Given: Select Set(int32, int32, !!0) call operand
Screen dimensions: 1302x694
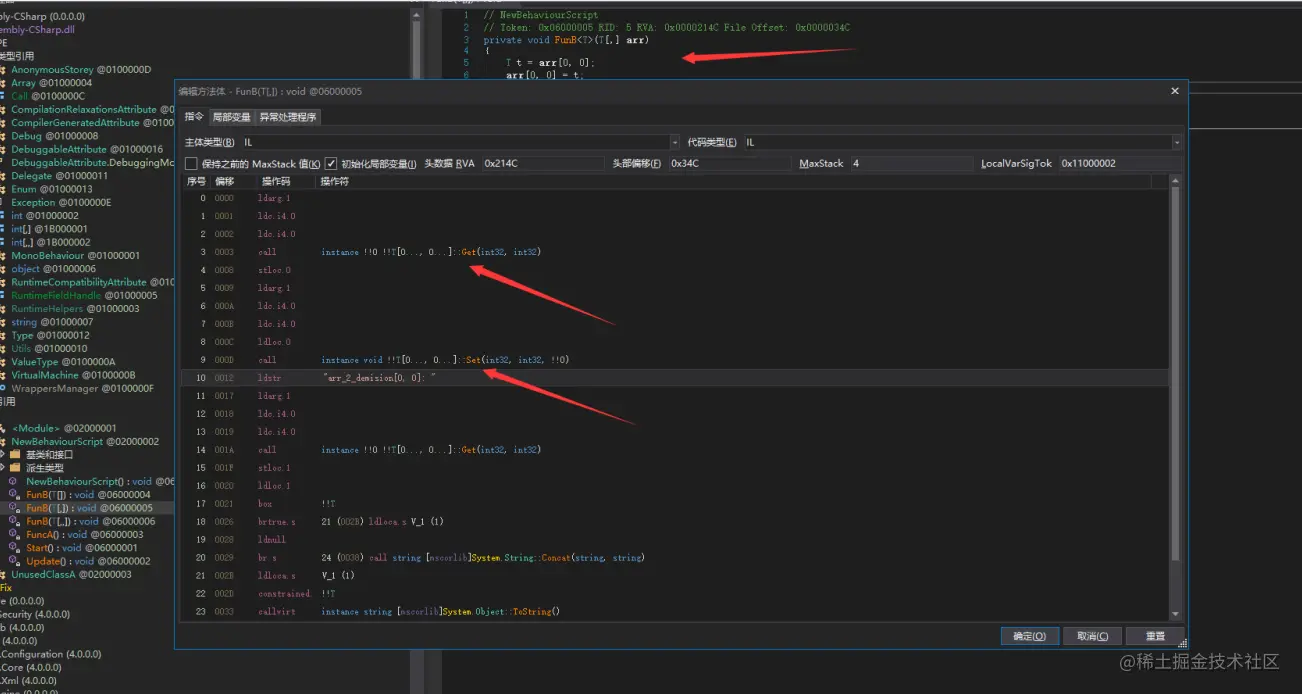Looking at the screenshot, I should [x=445, y=360].
